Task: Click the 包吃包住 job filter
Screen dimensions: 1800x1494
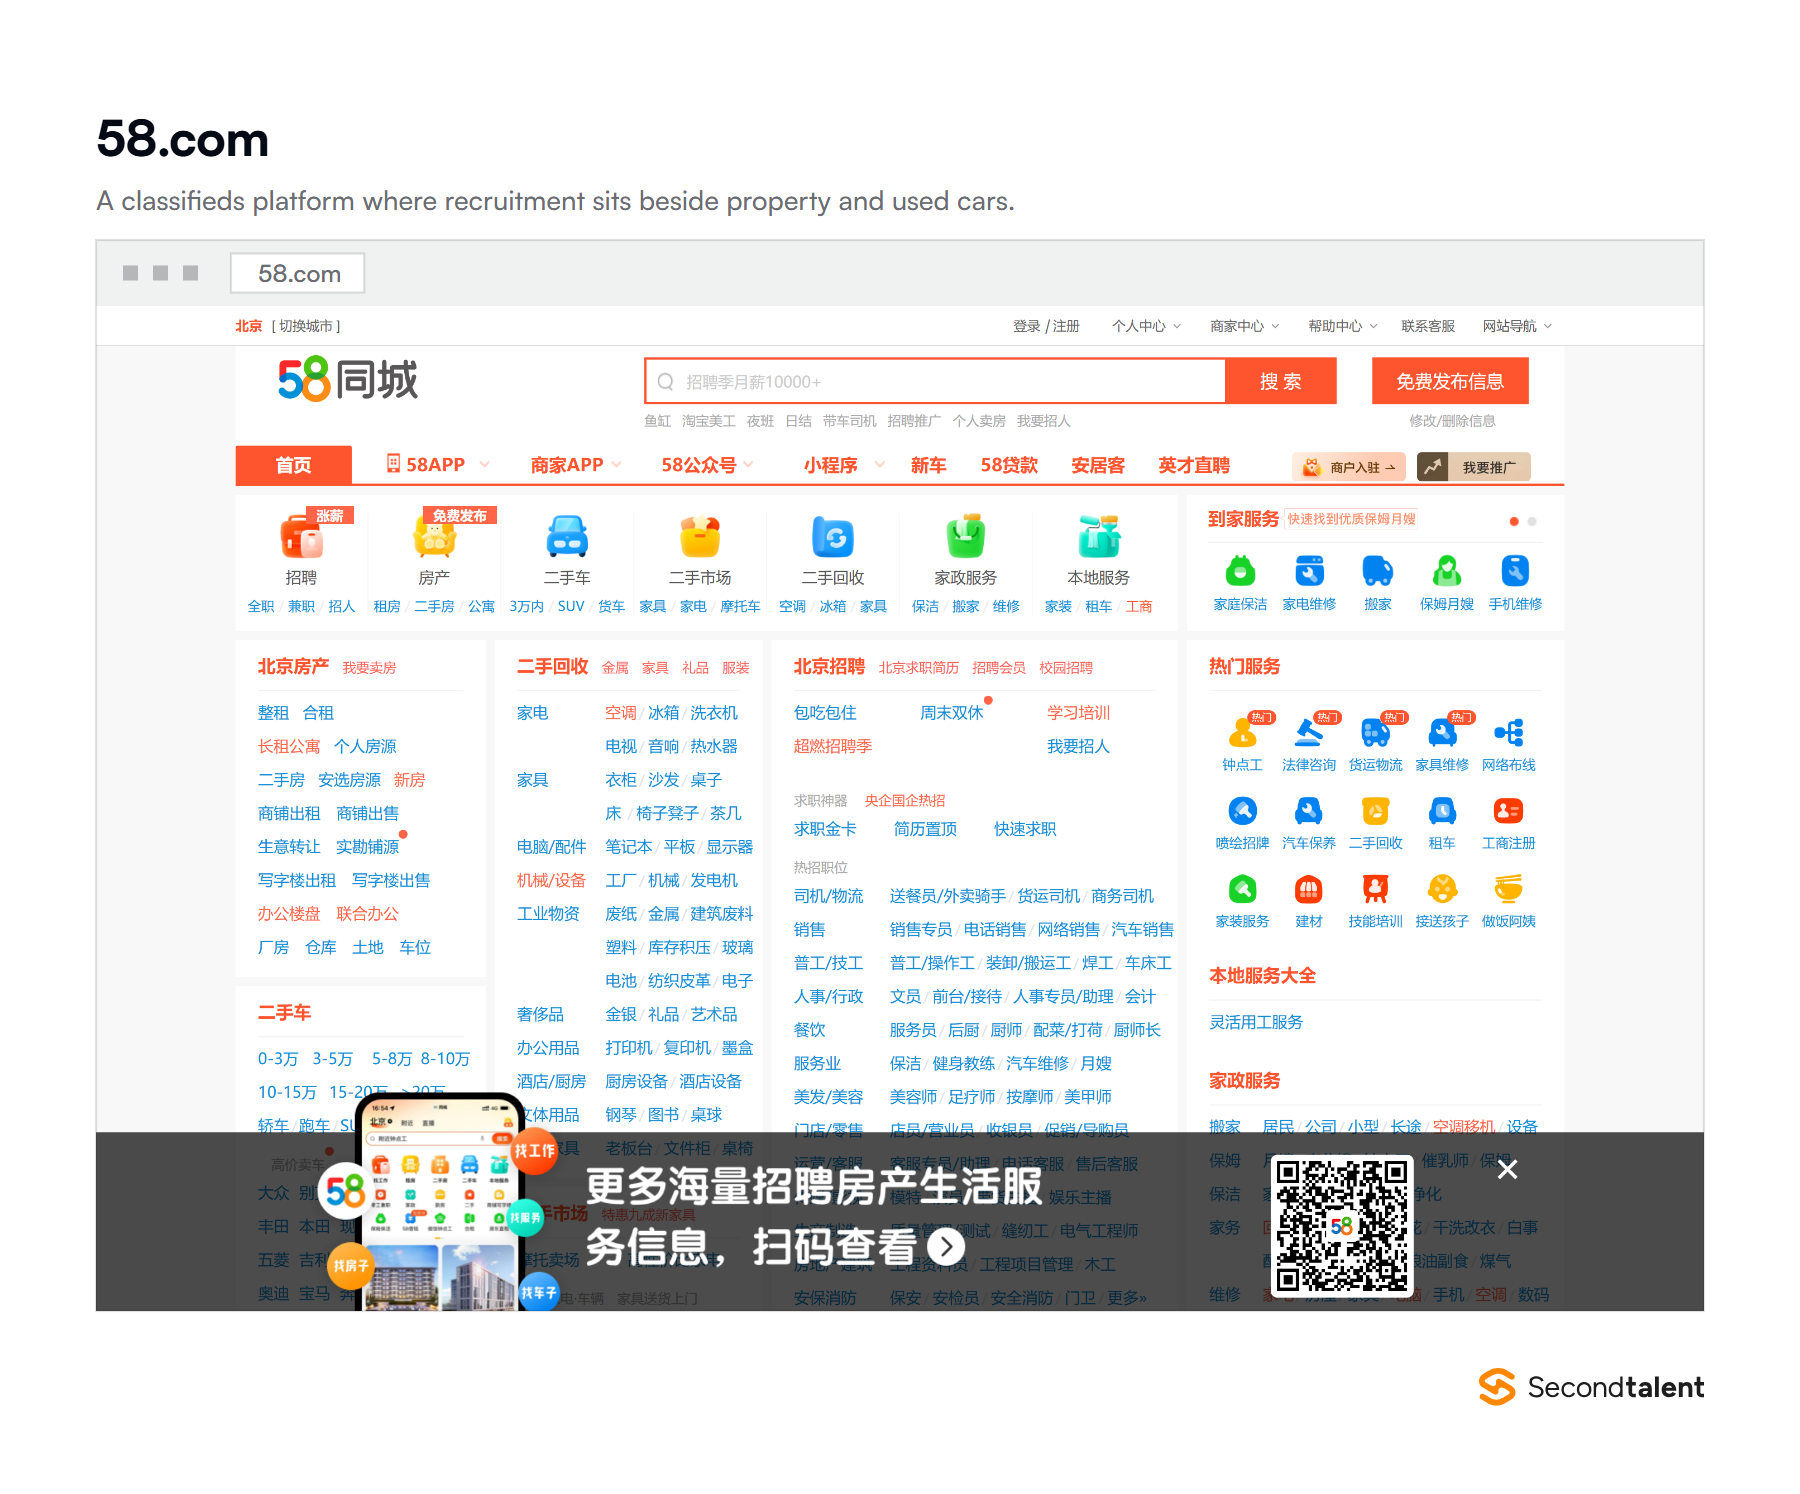Action: click(x=825, y=713)
